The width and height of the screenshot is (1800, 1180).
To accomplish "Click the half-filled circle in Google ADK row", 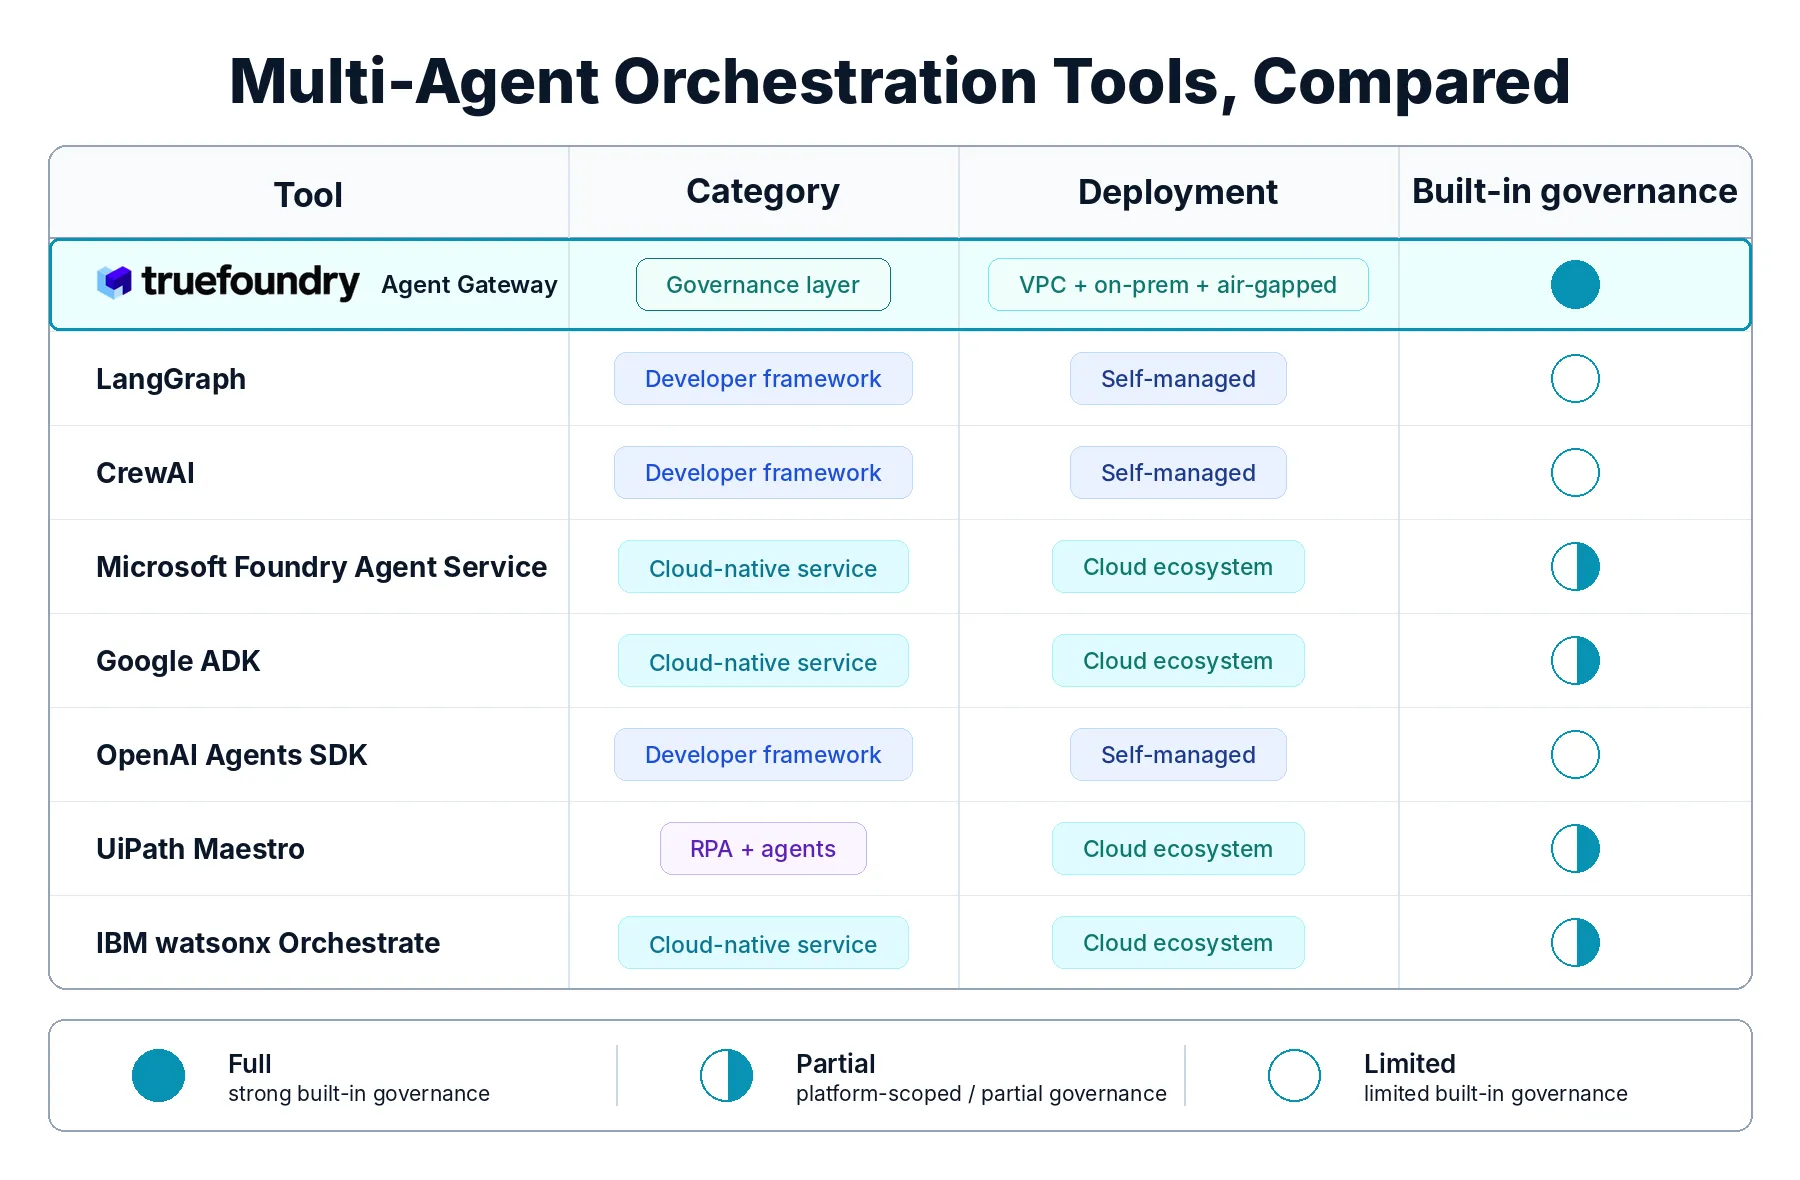I will [x=1575, y=660].
